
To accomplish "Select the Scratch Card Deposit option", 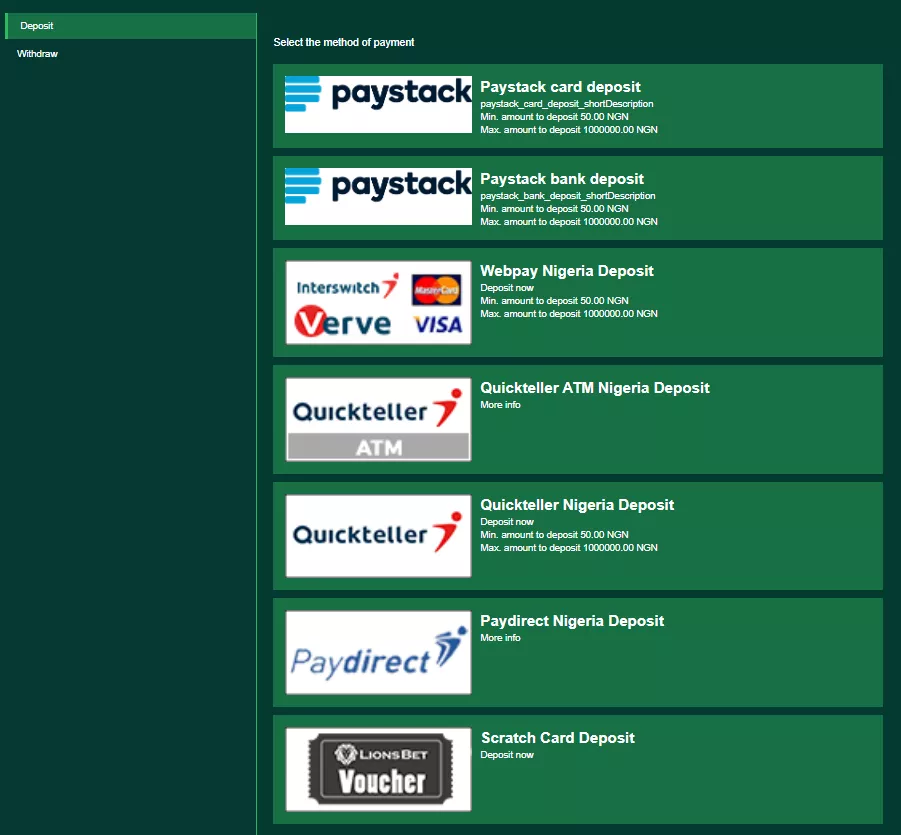I will tap(577, 768).
